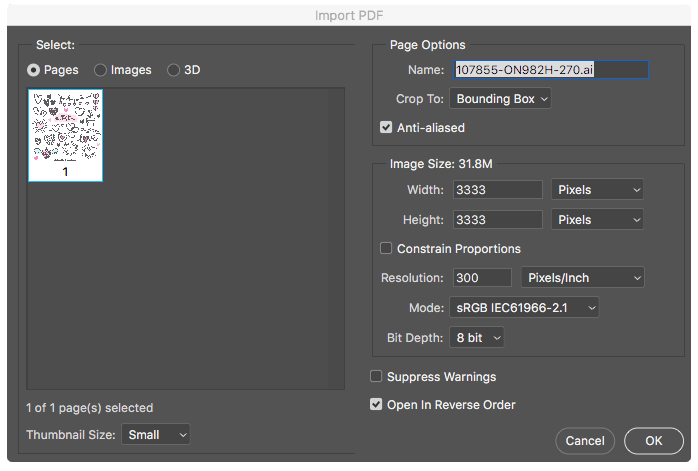Select the Images radio option
The height and width of the screenshot is (471, 698).
coord(100,70)
